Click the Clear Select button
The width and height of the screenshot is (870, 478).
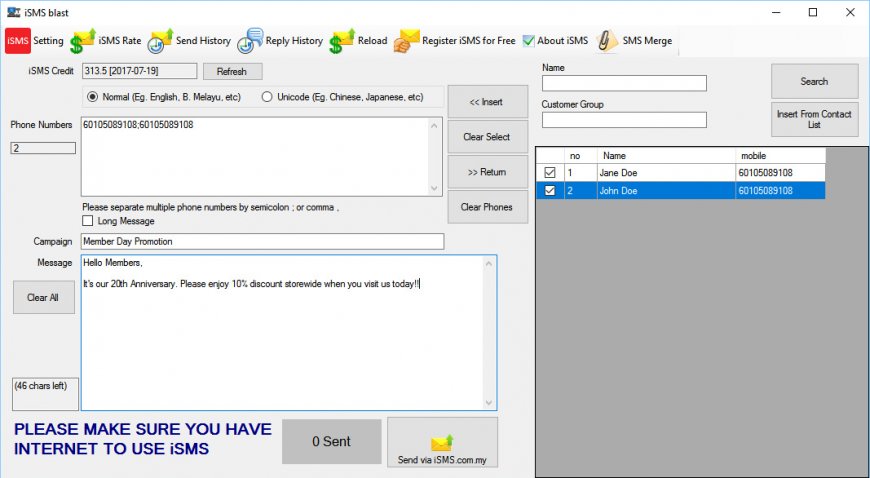point(488,137)
